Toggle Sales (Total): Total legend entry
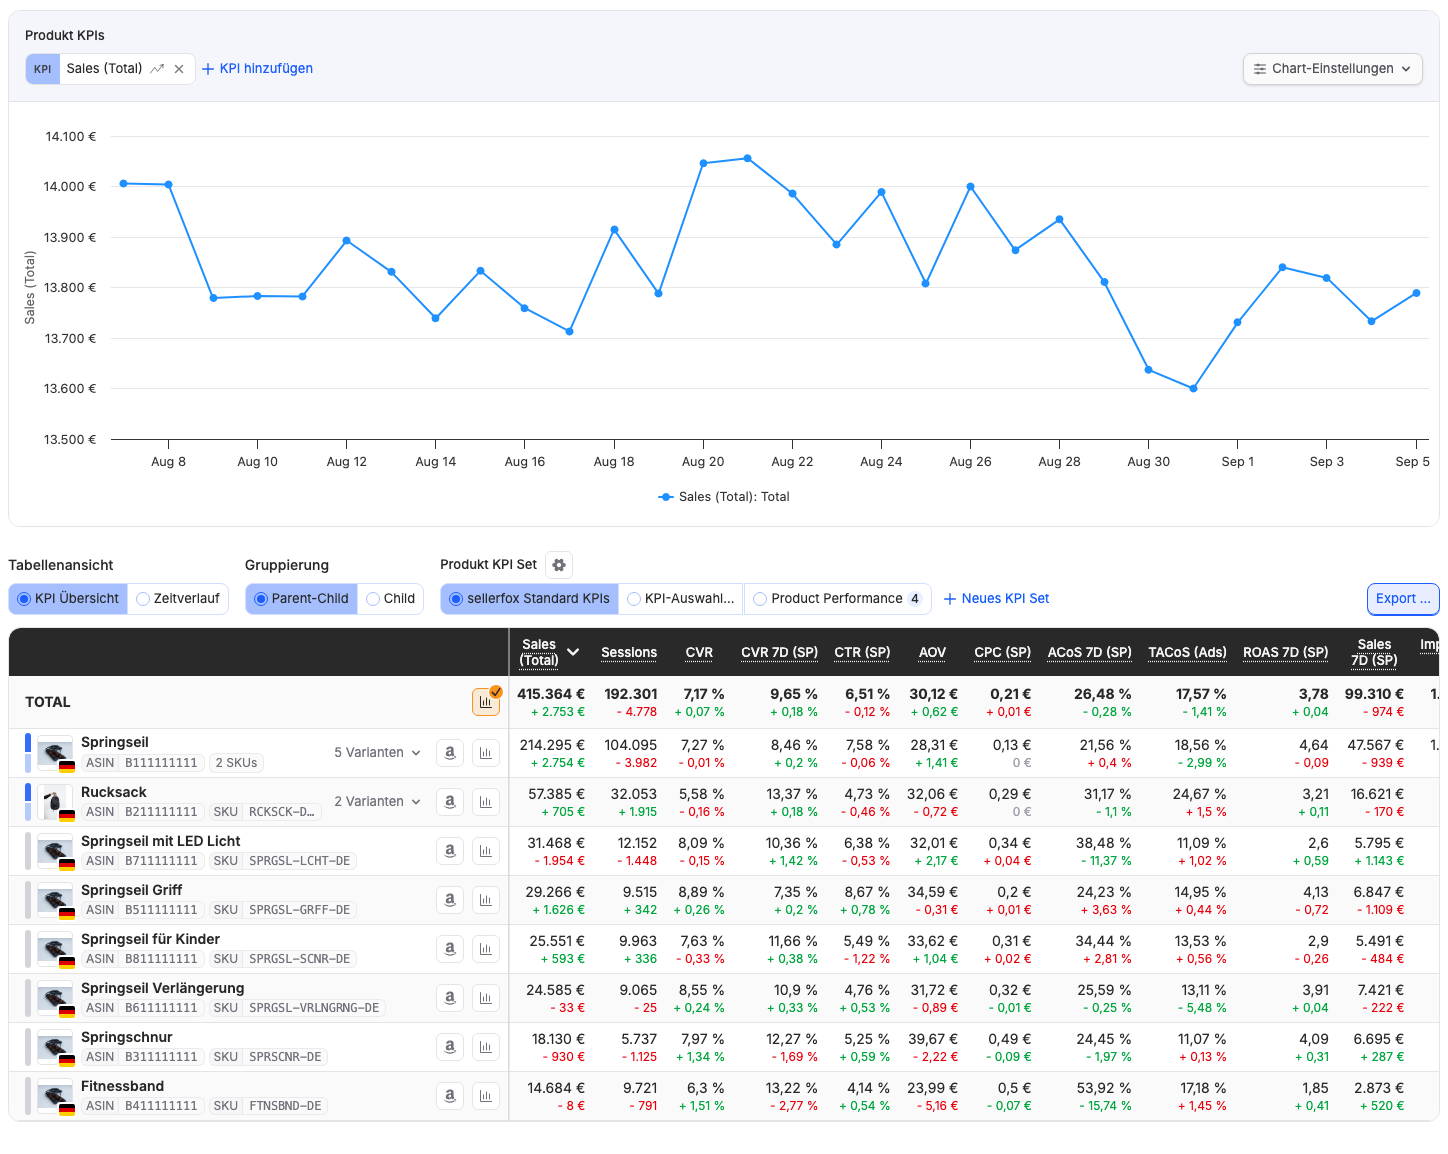This screenshot has width=1448, height=1154. click(x=724, y=497)
